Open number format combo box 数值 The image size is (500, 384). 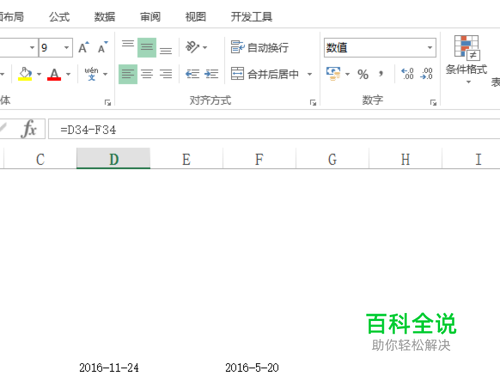[380, 48]
